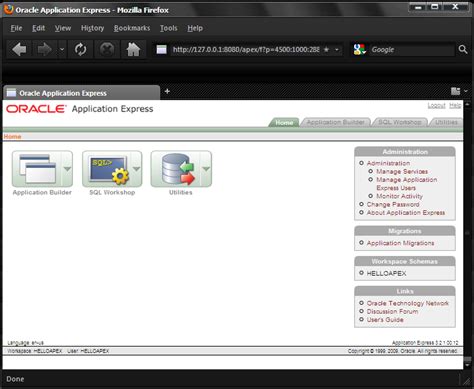The height and width of the screenshot is (389, 474).
Task: Reload the page with the refresh icon
Action: 80,49
